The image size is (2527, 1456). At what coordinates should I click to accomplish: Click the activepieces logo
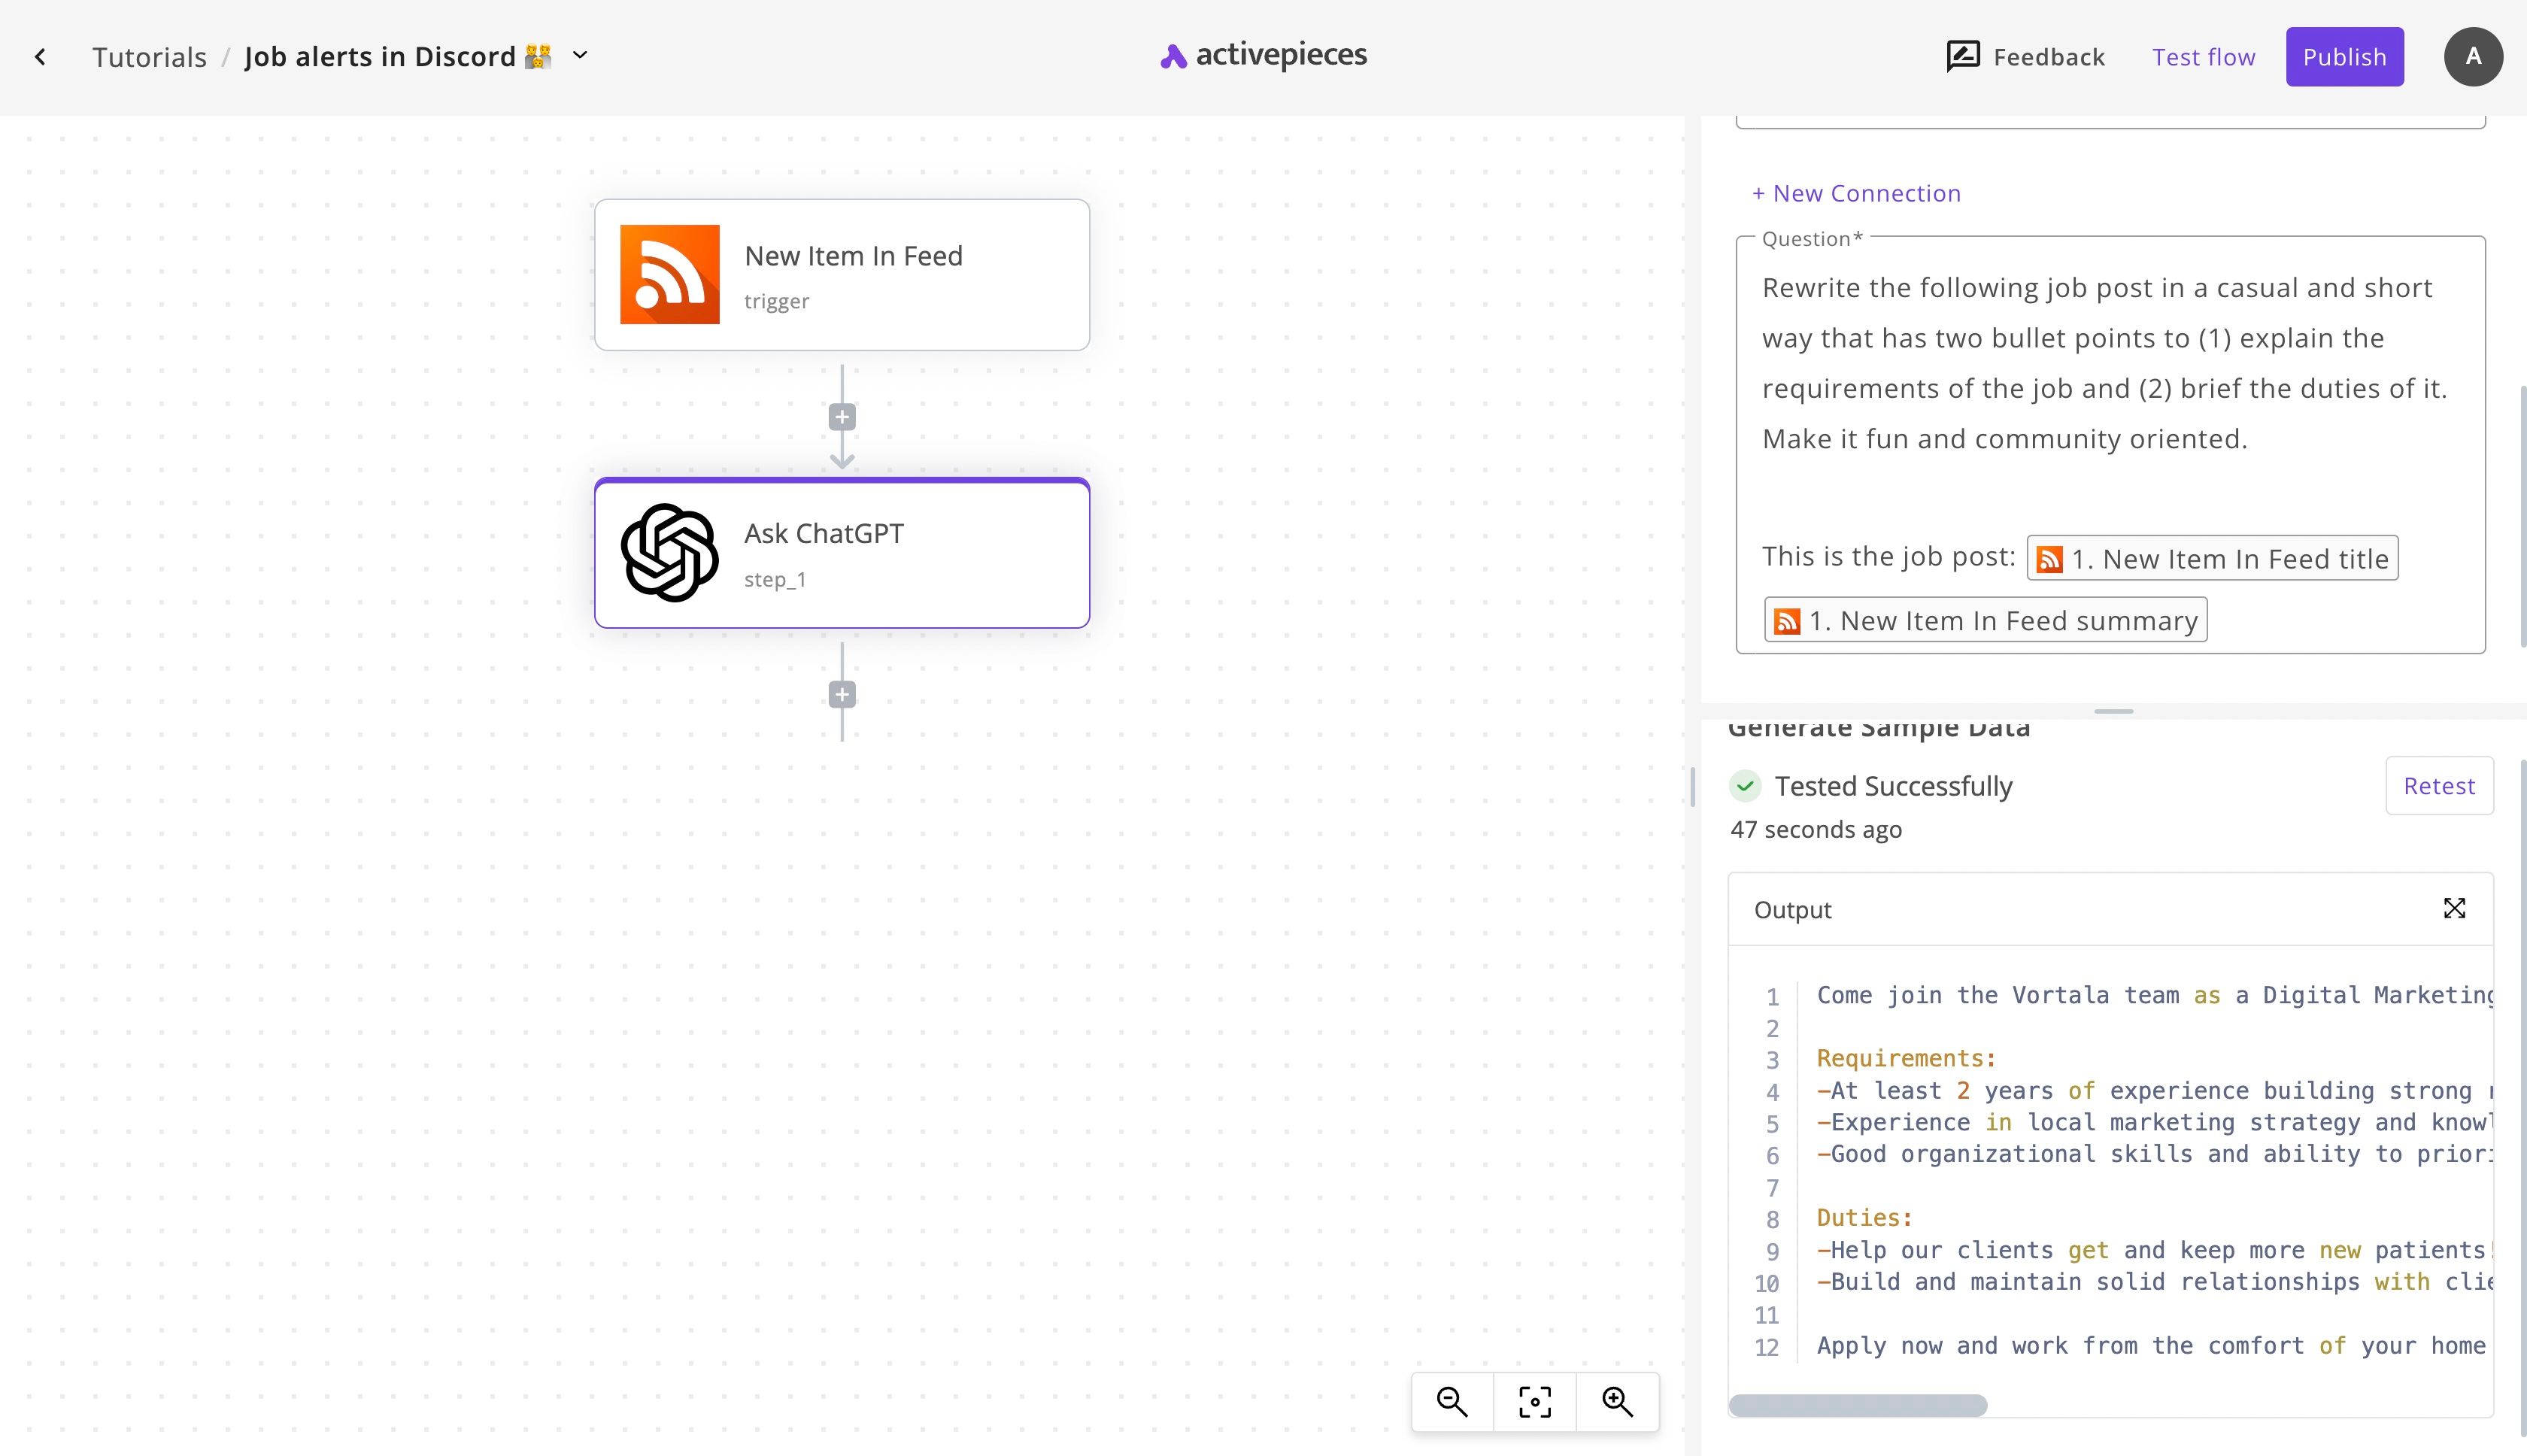click(1263, 55)
